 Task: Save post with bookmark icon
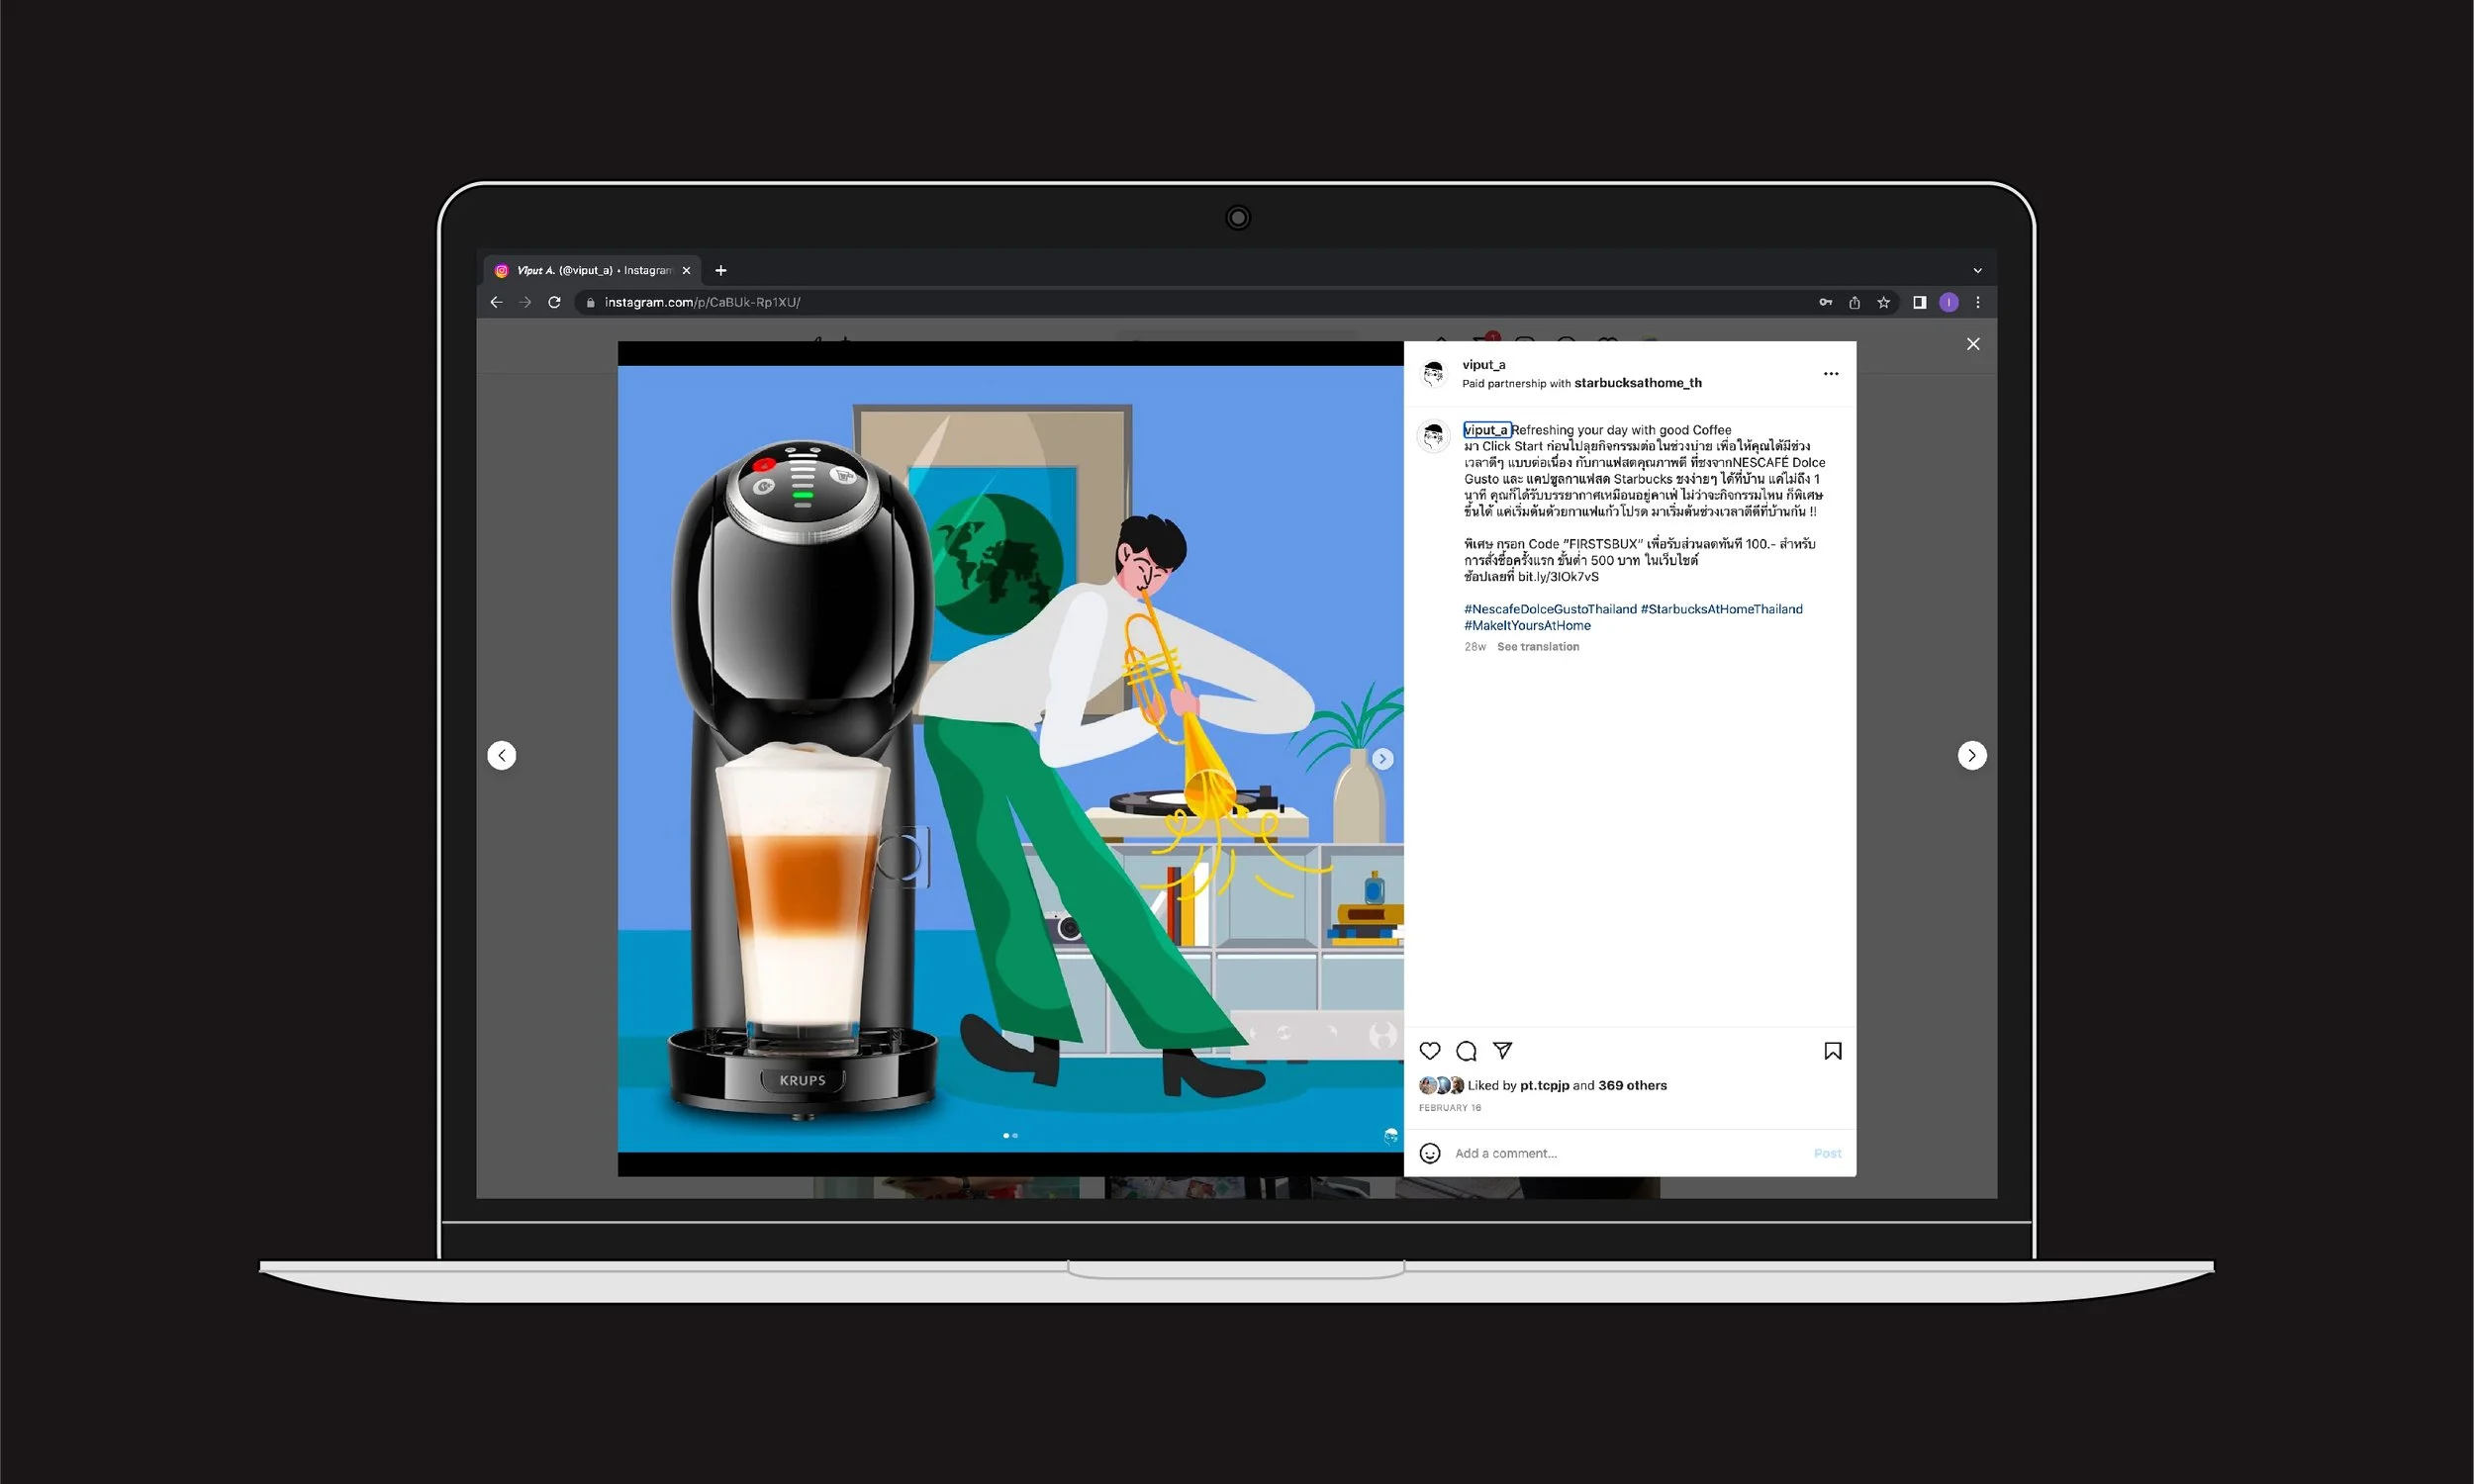point(1832,1051)
